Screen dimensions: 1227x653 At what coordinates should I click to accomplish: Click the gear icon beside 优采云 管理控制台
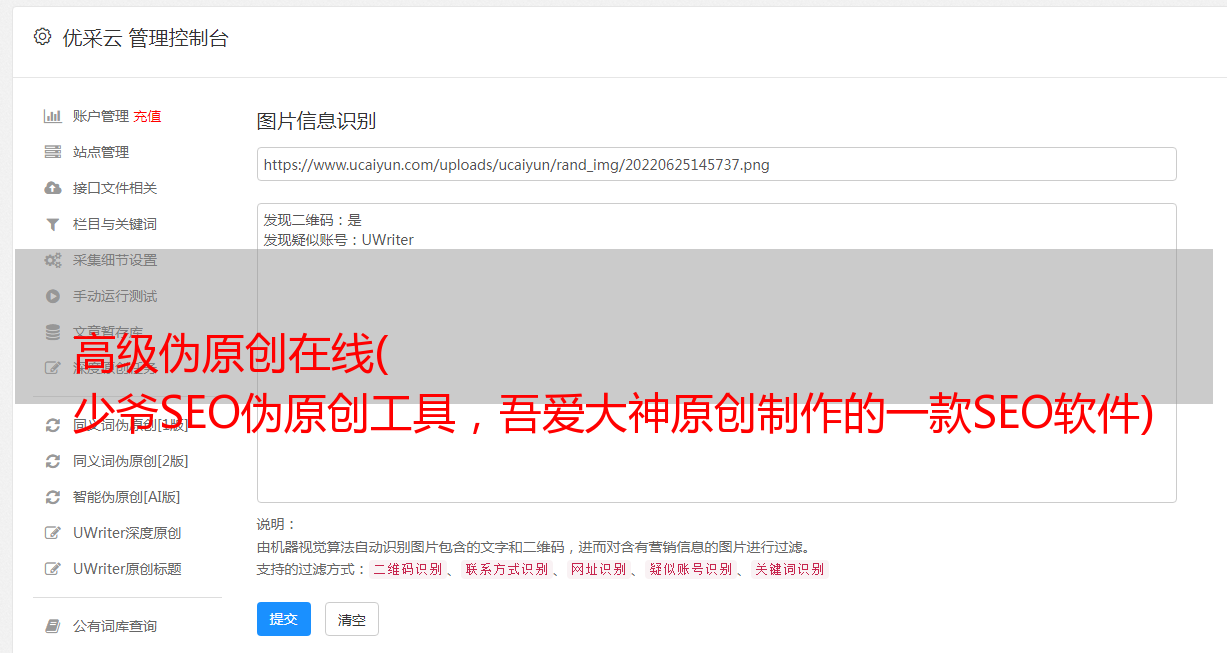pyautogui.click(x=42, y=37)
